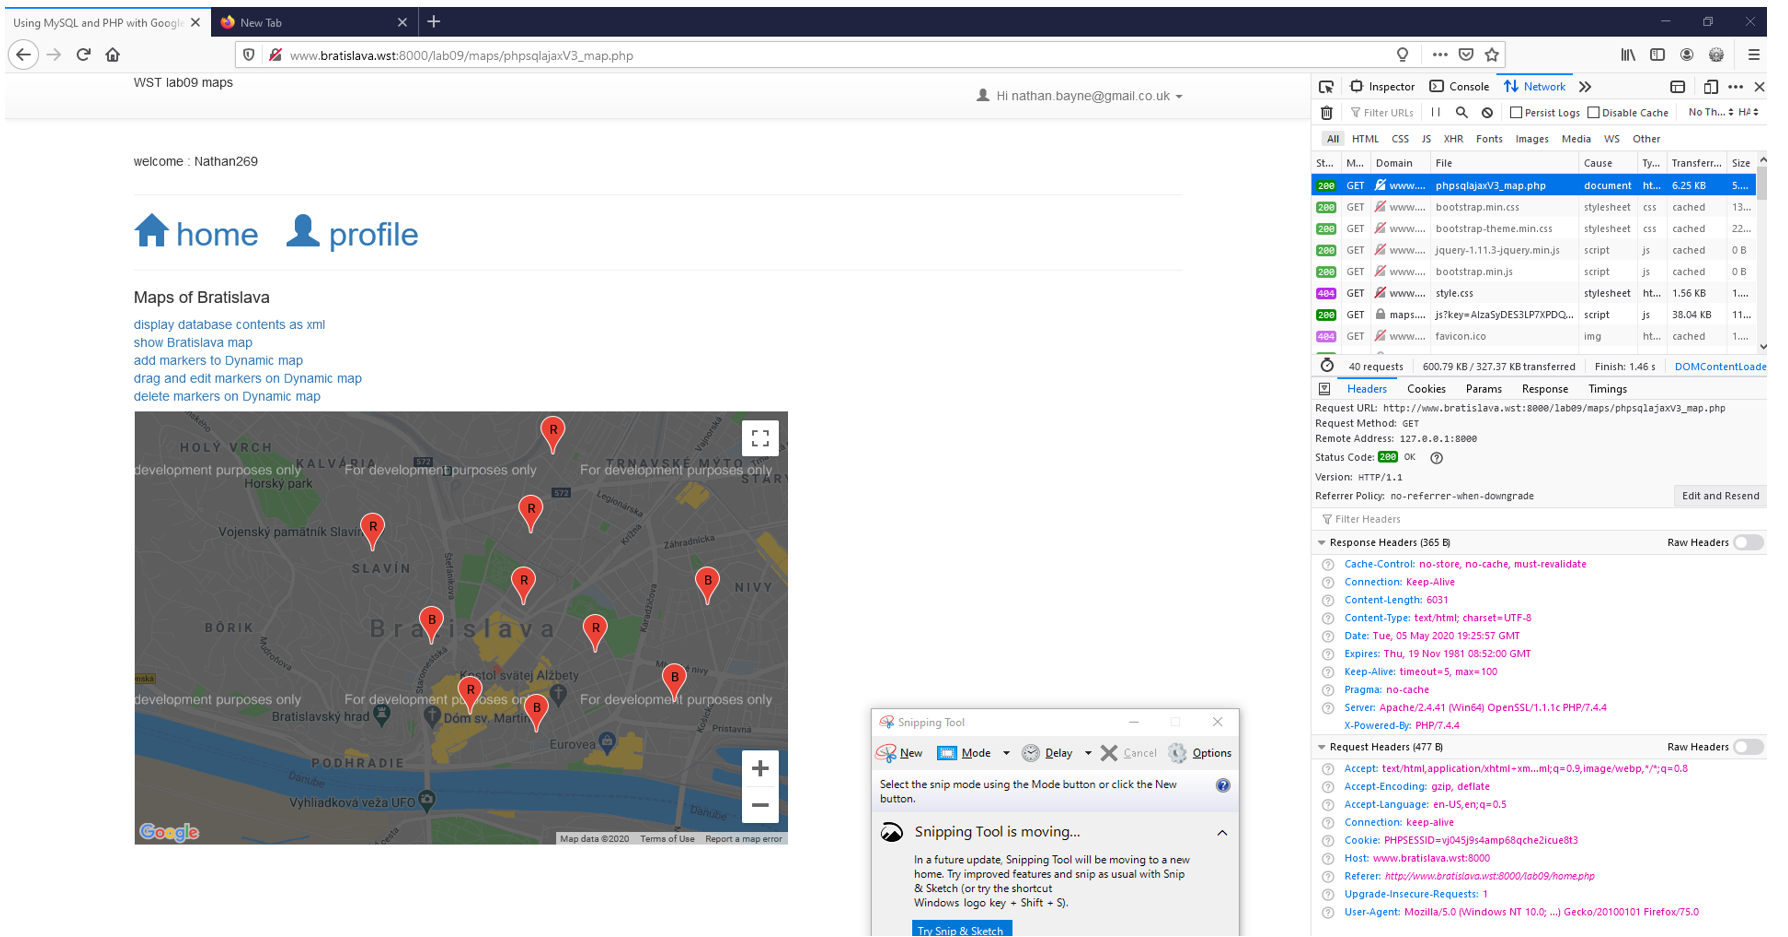Click the request blocking icon
The width and height of the screenshot is (1788, 937).
point(1487,113)
